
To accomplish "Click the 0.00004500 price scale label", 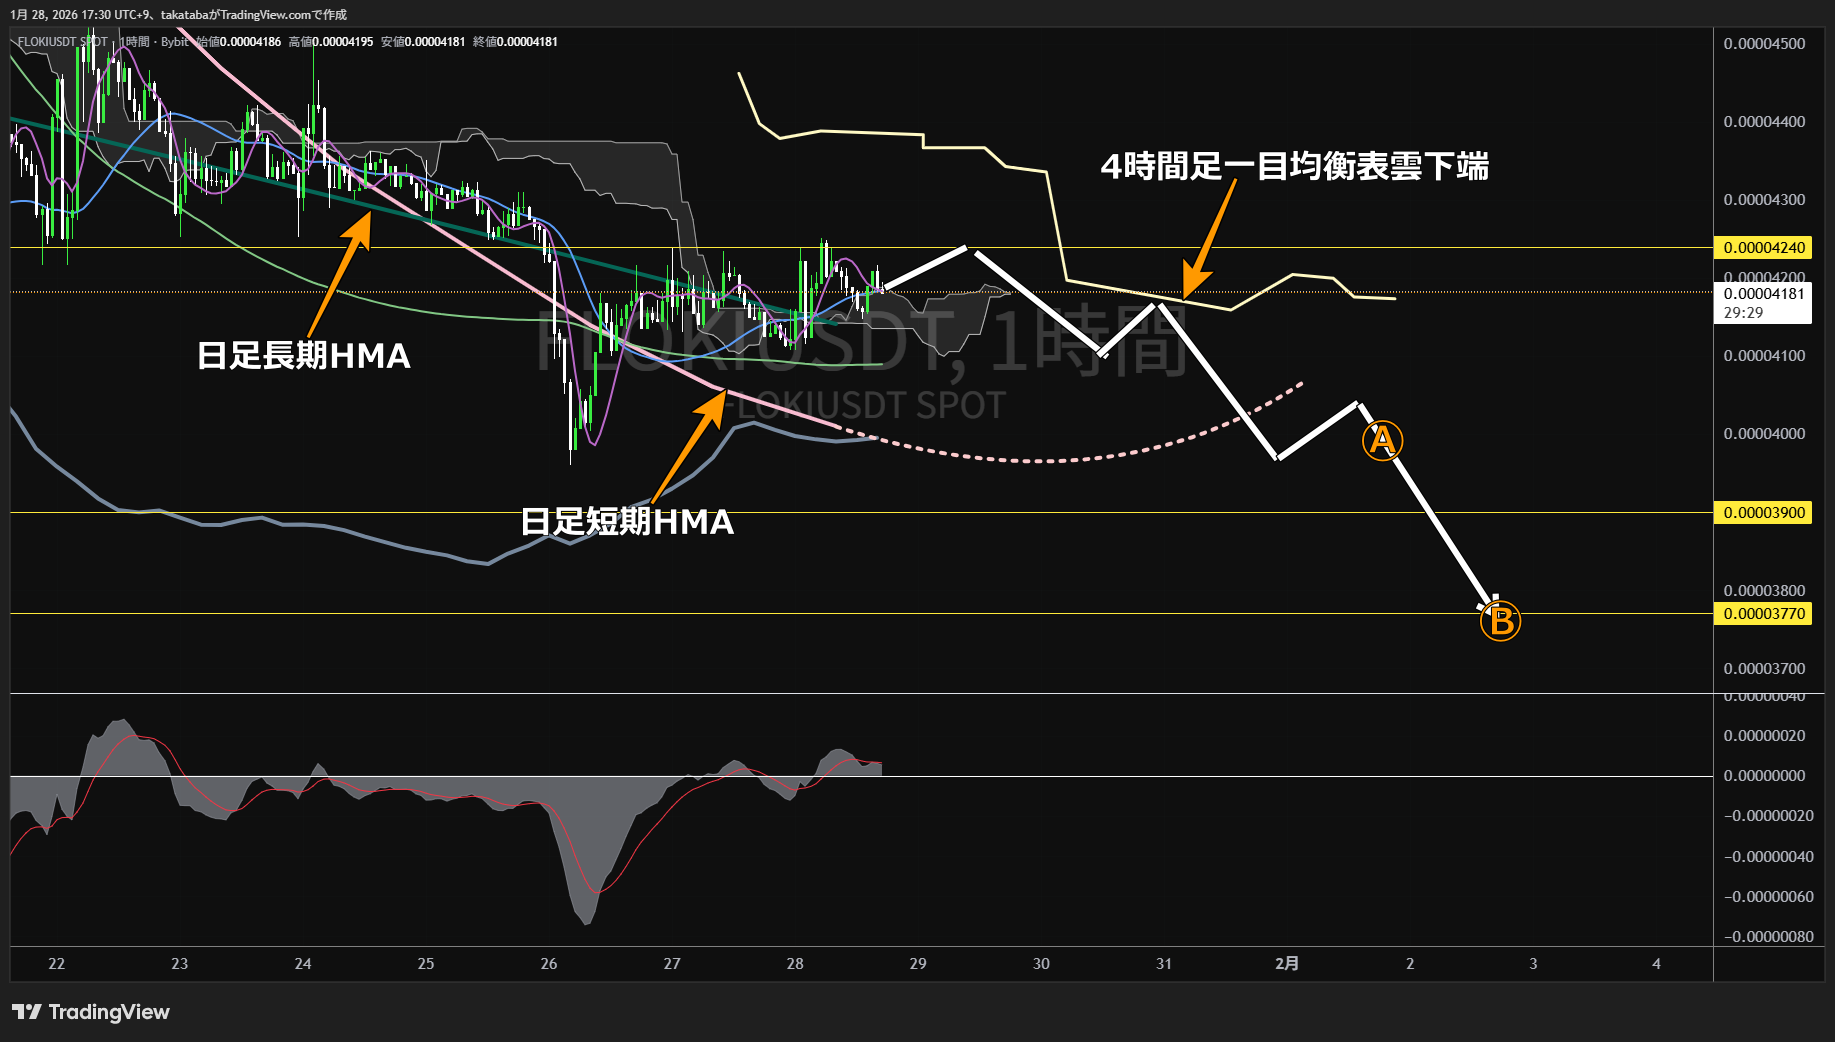I will tap(1764, 44).
